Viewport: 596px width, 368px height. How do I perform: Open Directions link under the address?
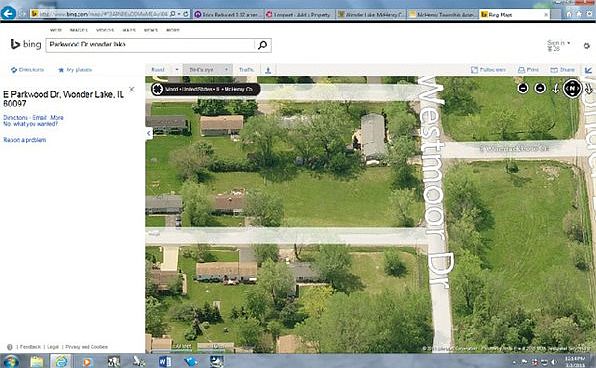(x=15, y=117)
